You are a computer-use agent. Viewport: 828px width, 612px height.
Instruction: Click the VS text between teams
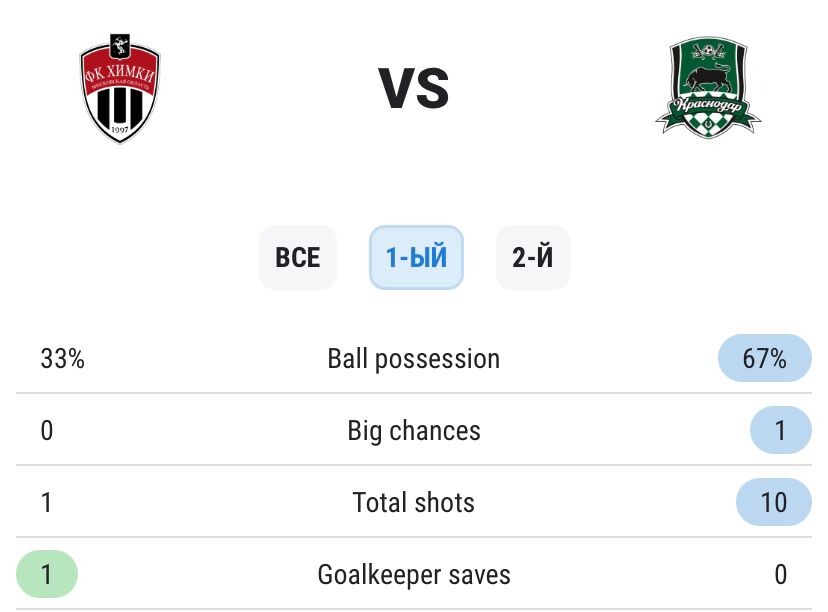(414, 88)
